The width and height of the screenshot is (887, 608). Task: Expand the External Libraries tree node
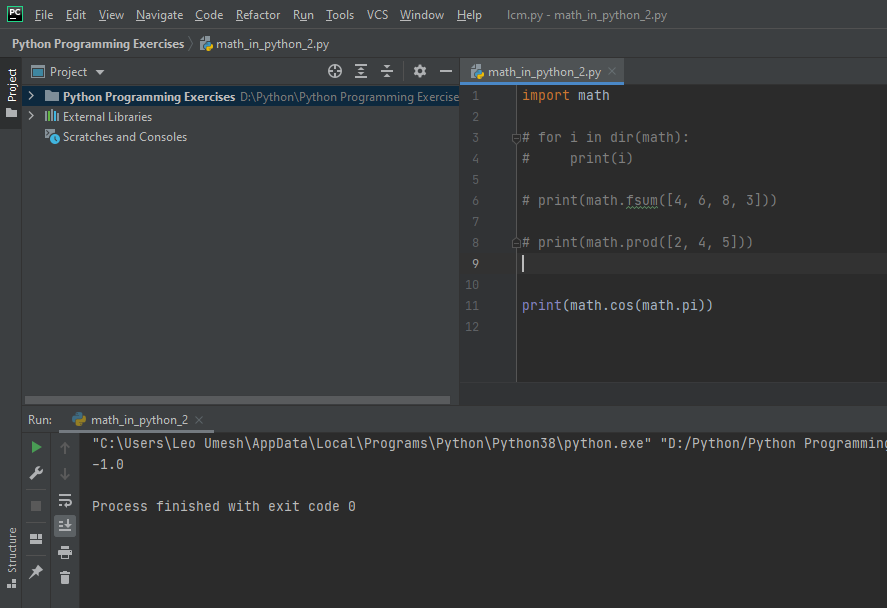[x=32, y=116]
